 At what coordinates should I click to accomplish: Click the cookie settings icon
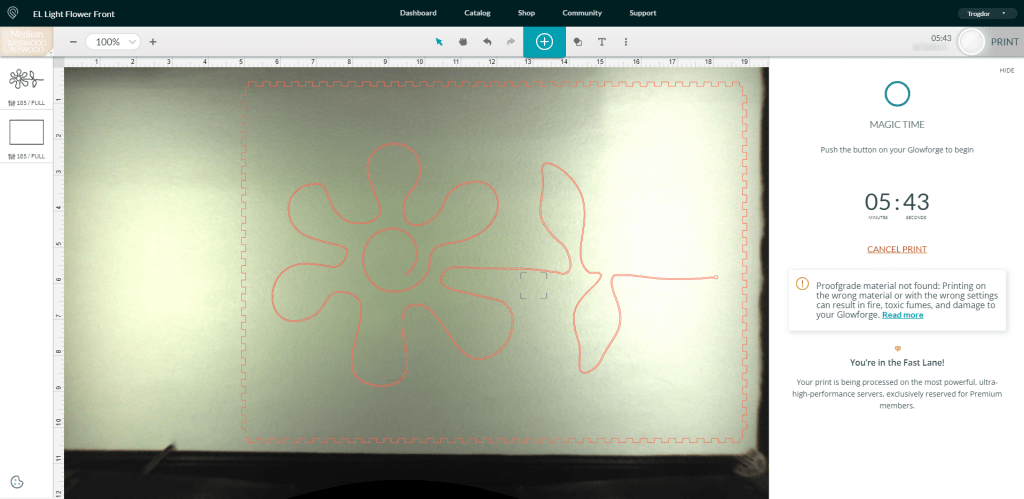click(17, 482)
